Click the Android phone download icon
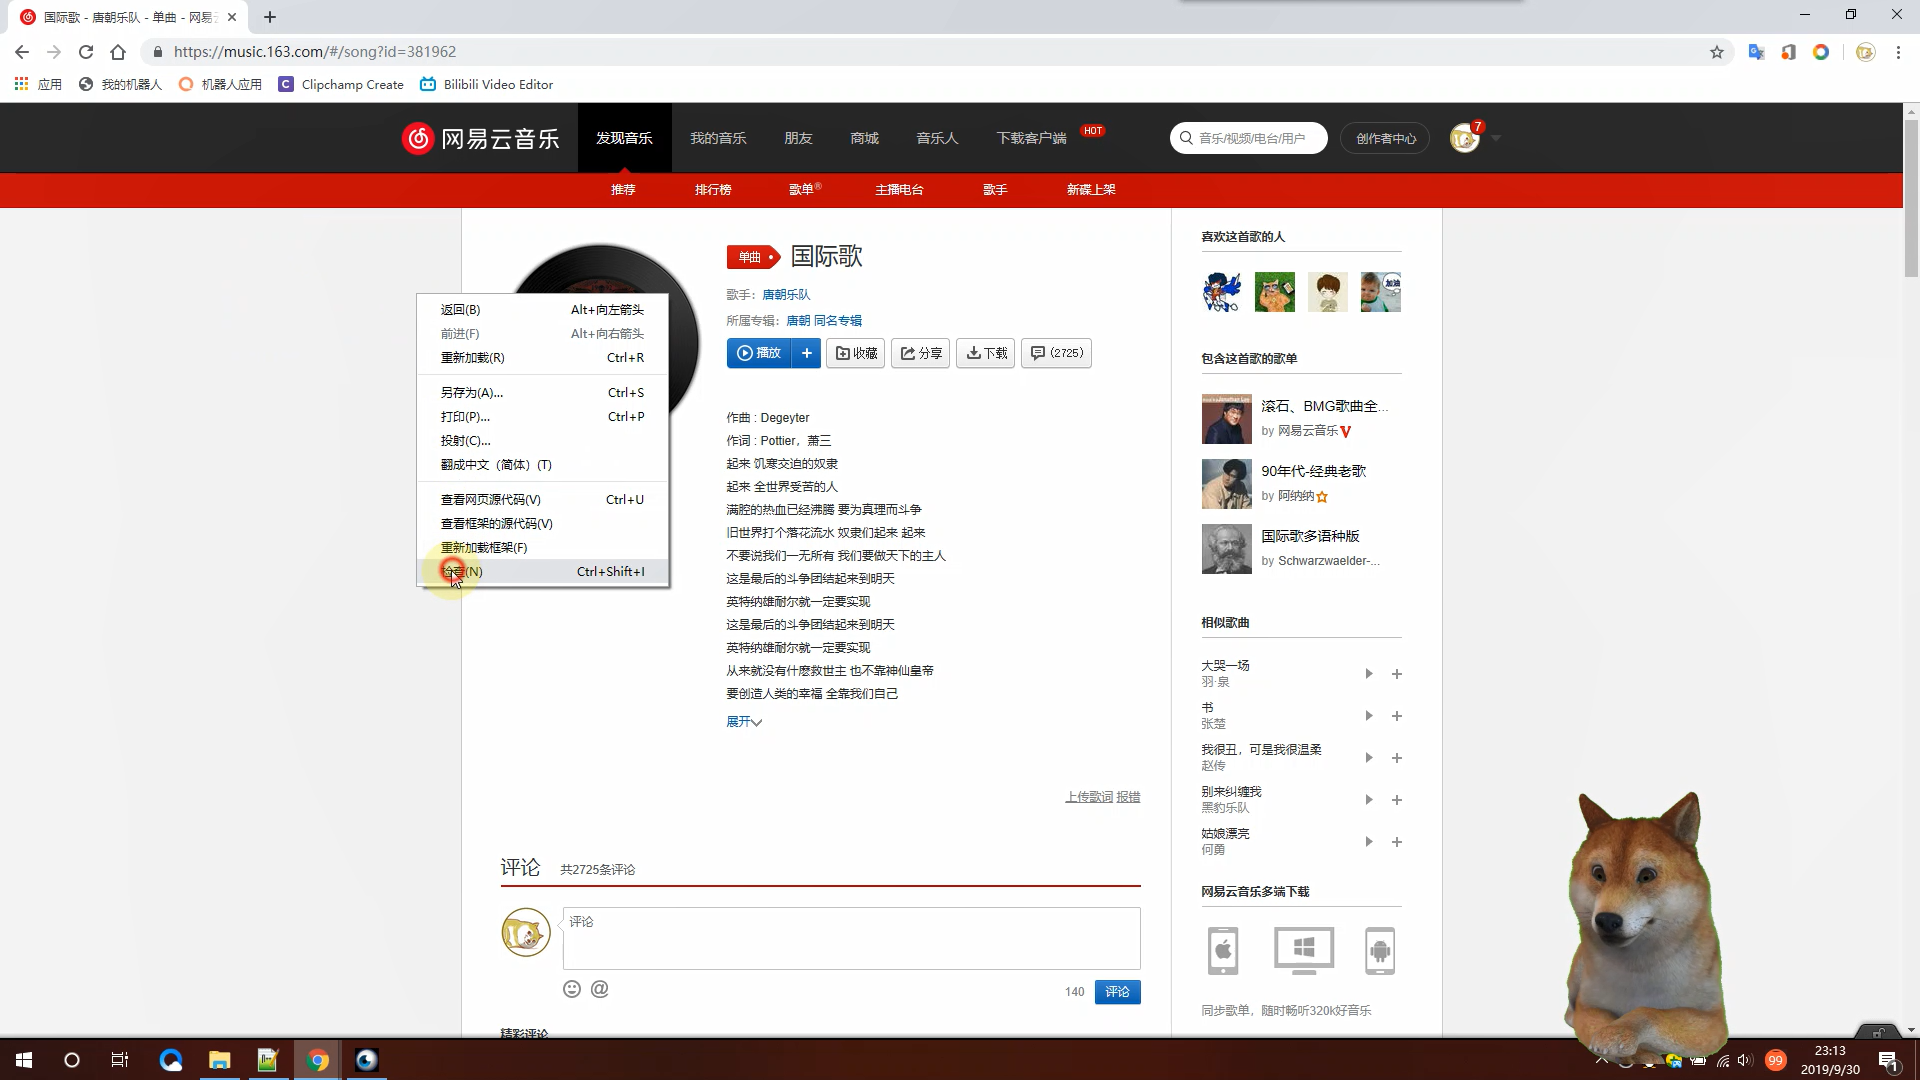1920x1080 pixels. [x=1380, y=950]
